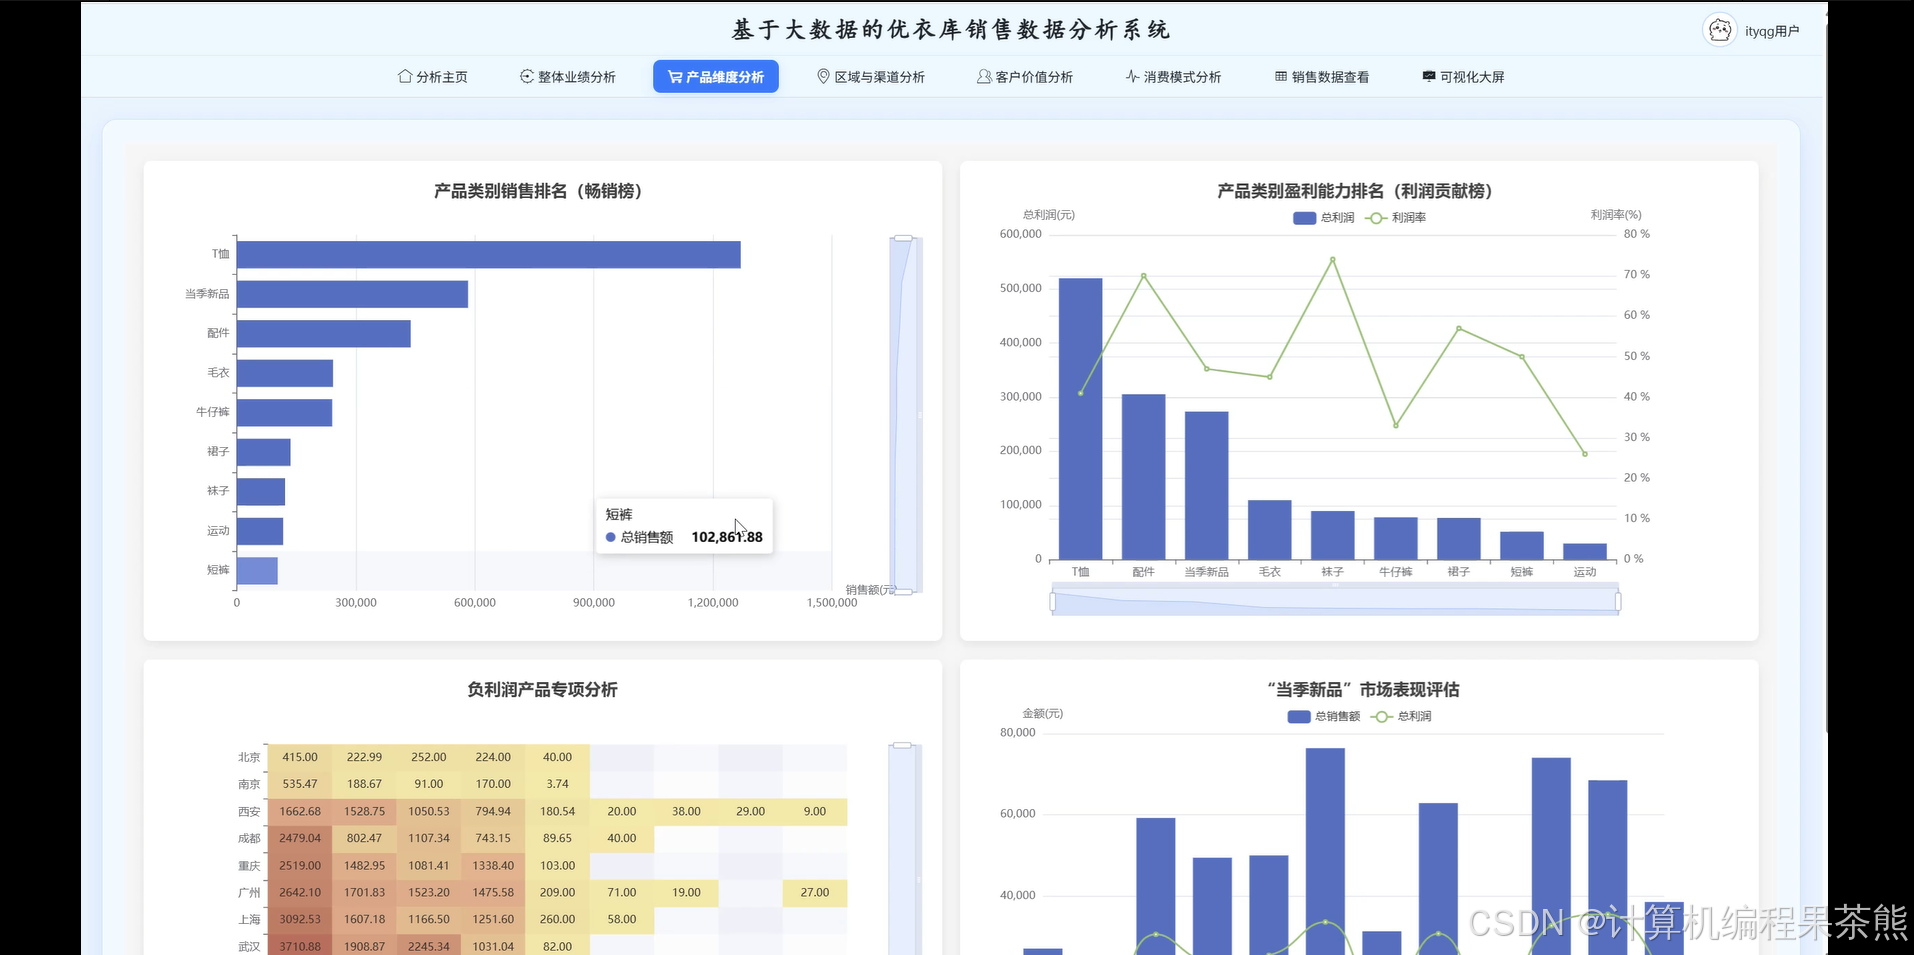Click the pulse icon beside 消费模式分析
1914x955 pixels.
point(1132,76)
